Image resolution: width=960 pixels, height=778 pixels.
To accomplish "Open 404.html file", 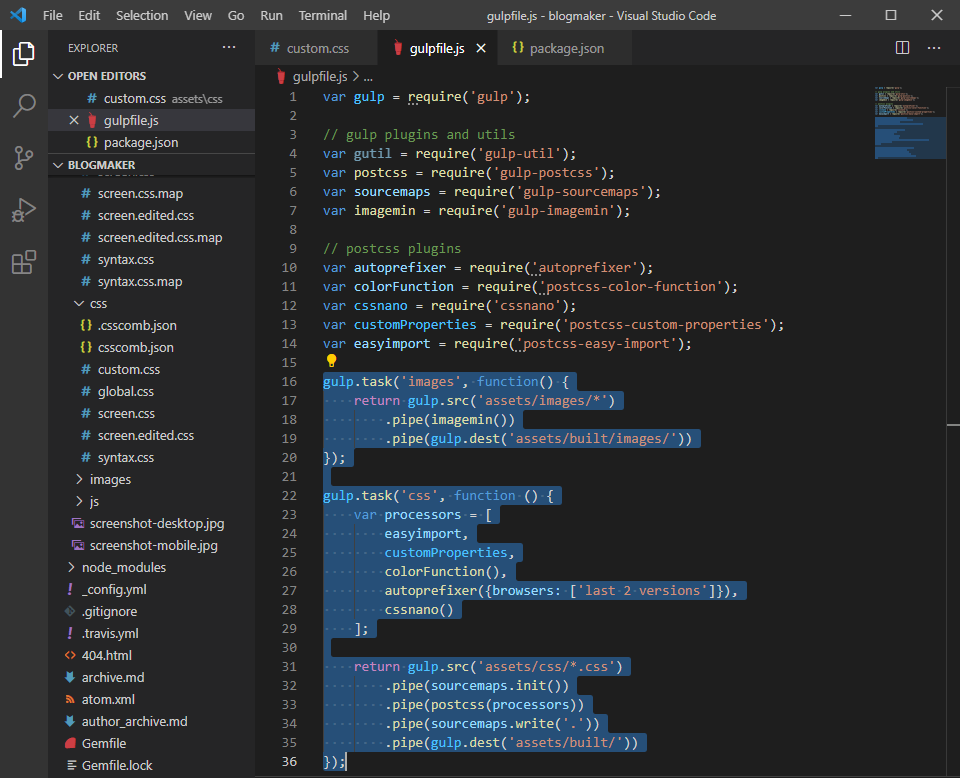I will click(x=151, y=656).
